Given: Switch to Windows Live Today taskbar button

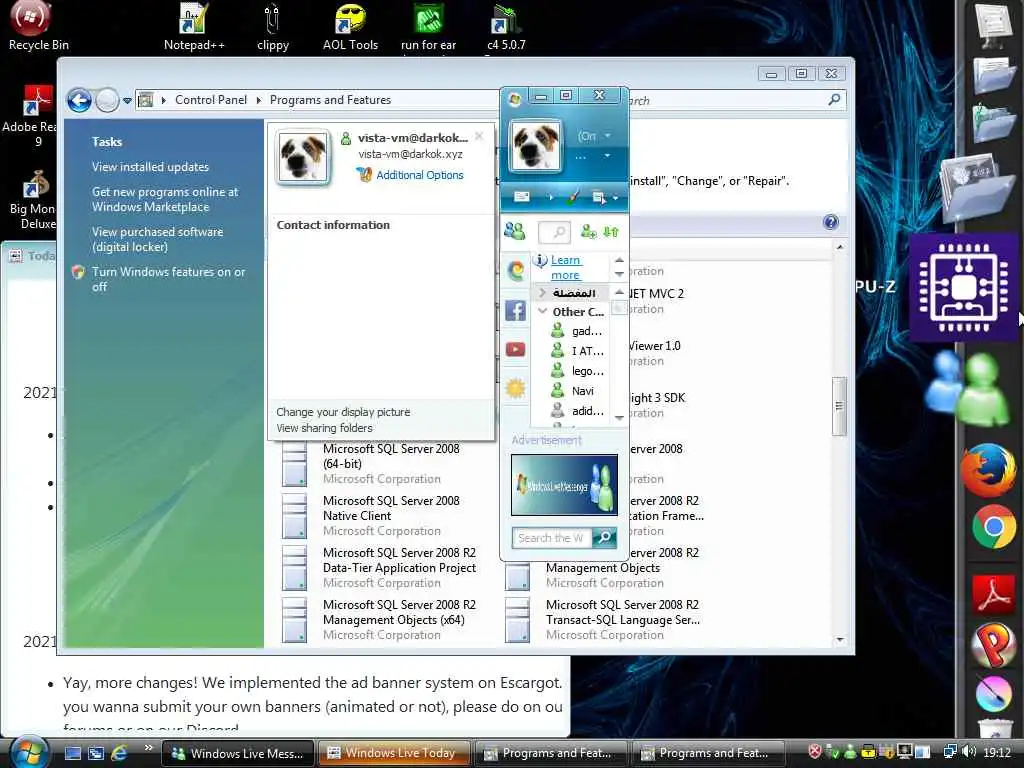Looking at the screenshot, I should pos(394,753).
